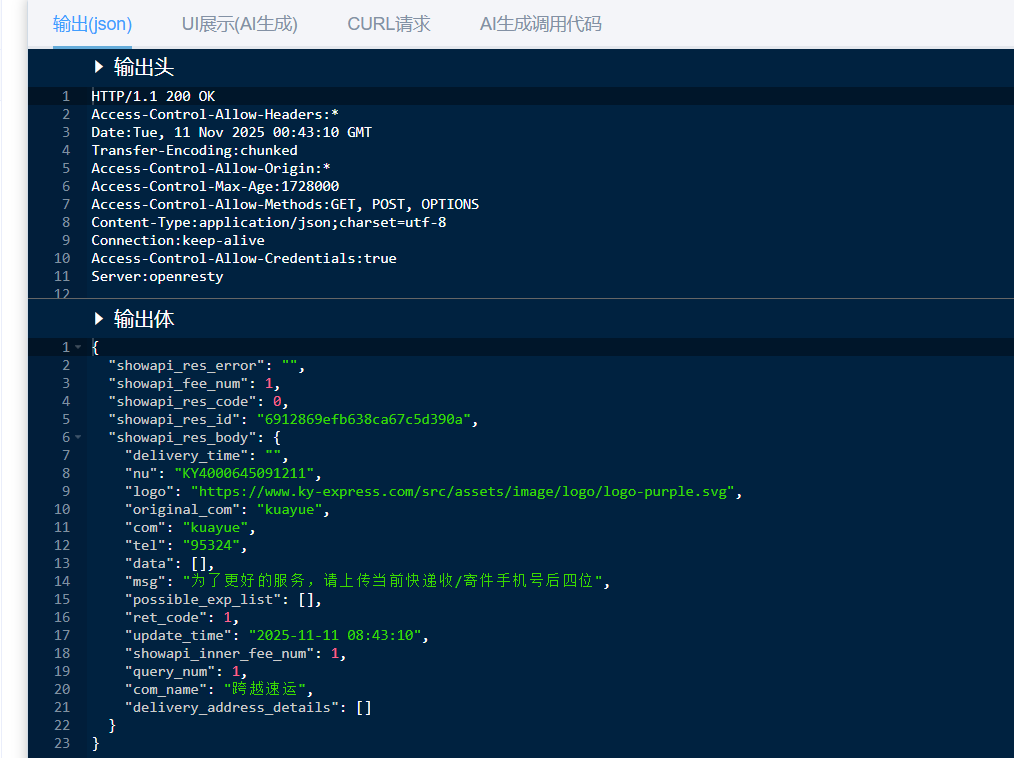
Task: Click the query_num key
Action: tap(169, 672)
